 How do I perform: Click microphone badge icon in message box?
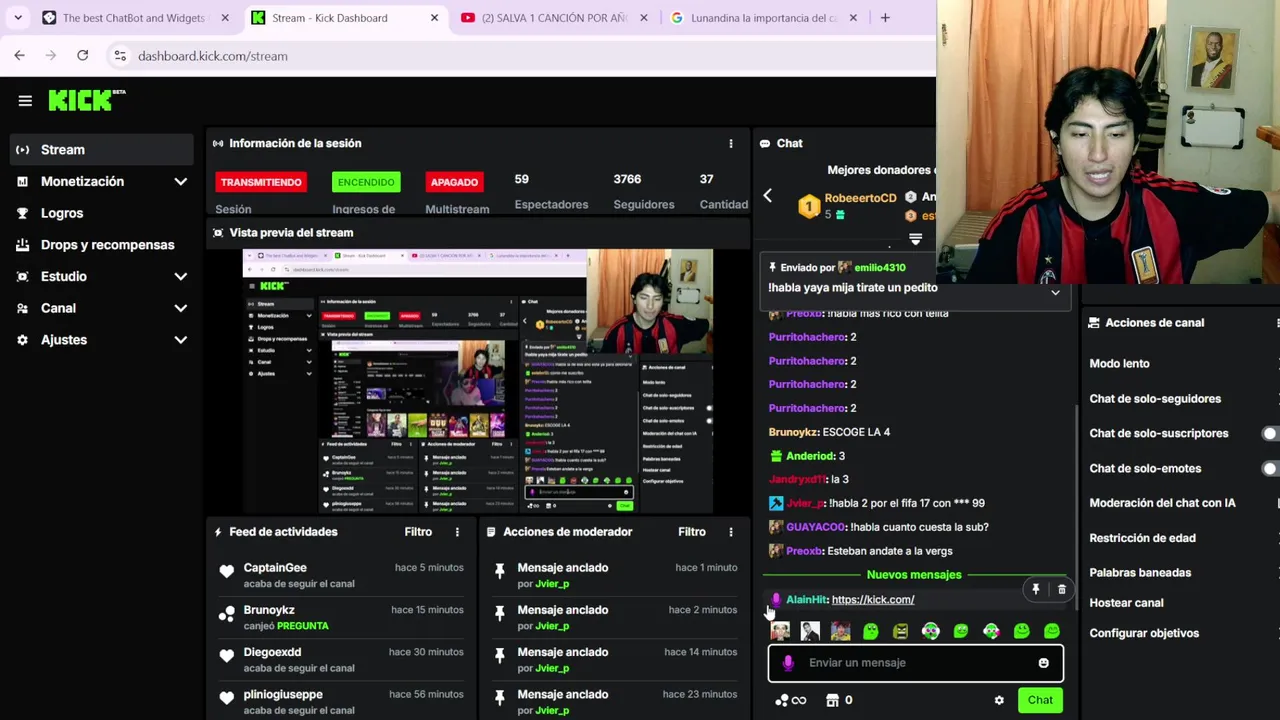(788, 663)
